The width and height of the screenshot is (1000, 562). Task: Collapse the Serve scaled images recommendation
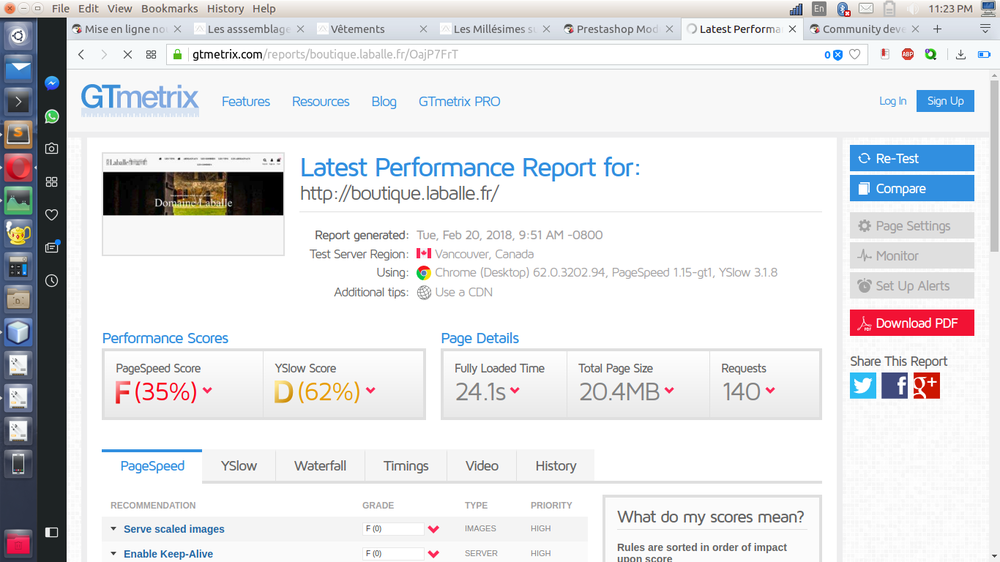(114, 529)
